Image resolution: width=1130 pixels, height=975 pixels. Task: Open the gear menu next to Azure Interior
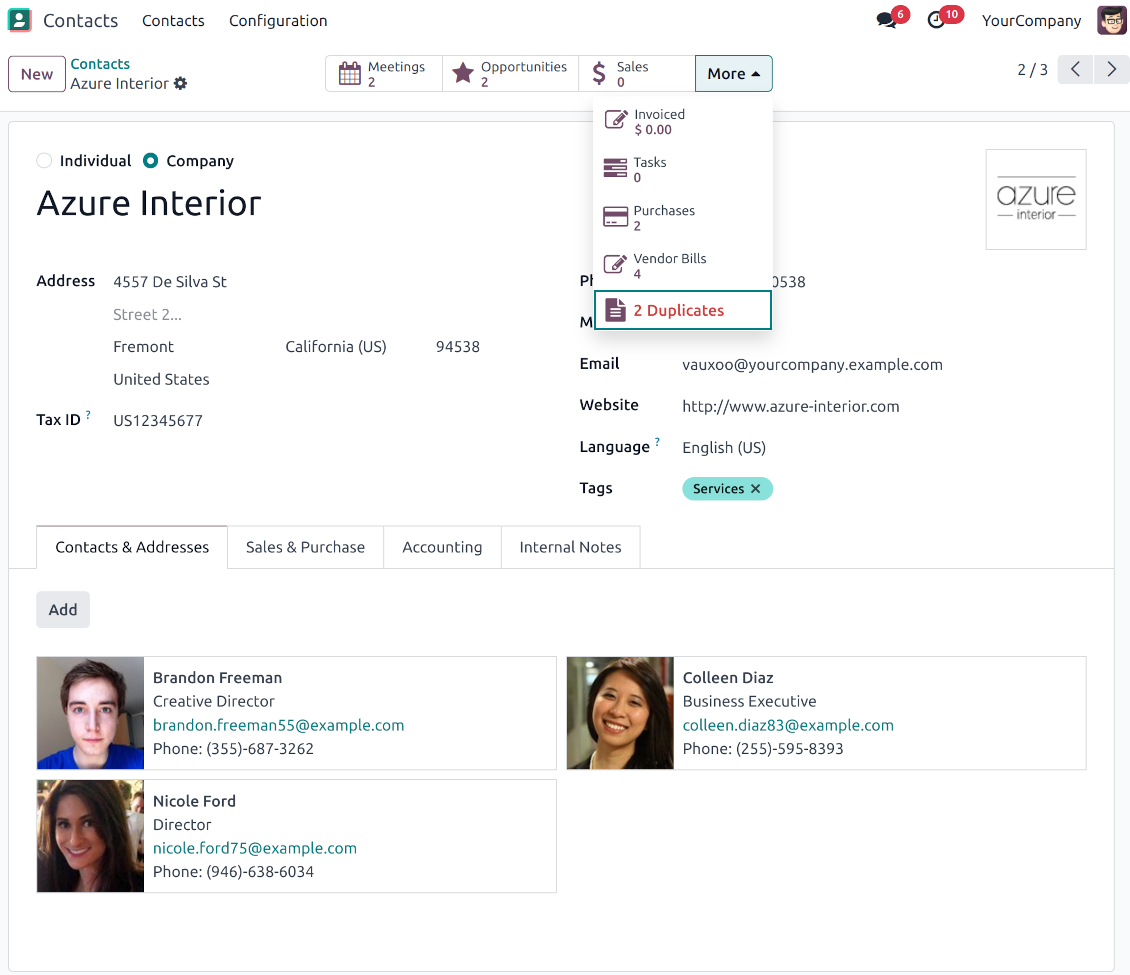pos(180,84)
